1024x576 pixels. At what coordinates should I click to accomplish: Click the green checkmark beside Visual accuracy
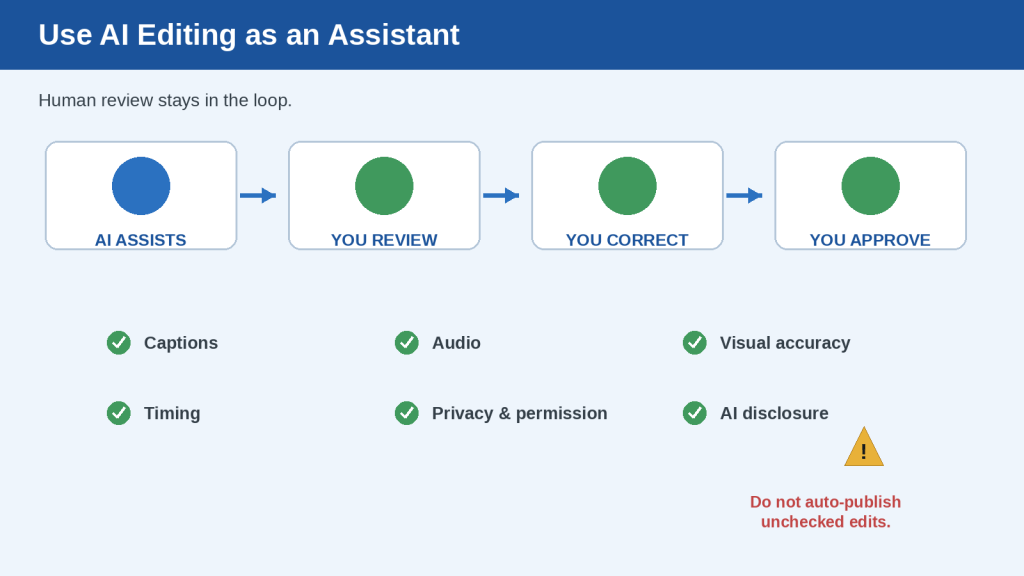pos(695,343)
